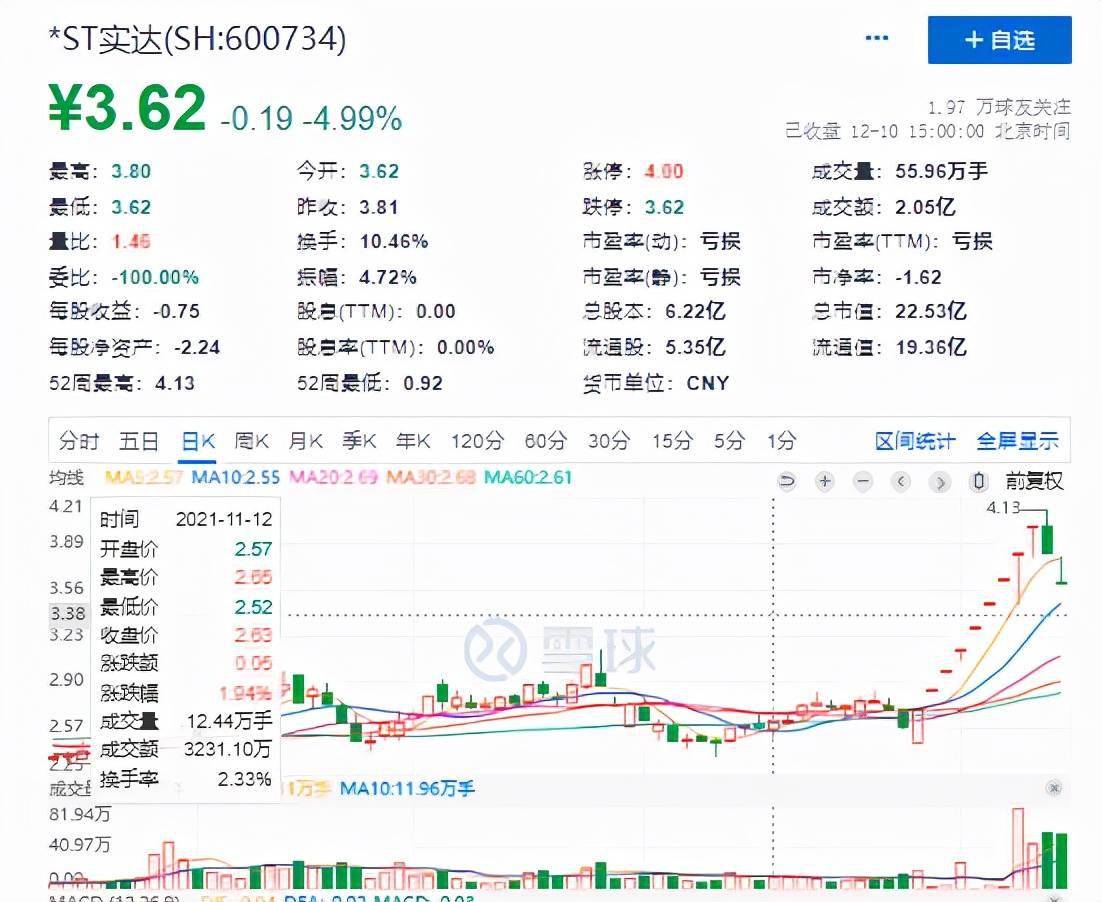Open the 60分 timeframe tab
Screen dimensions: 1102x902
coord(541,440)
